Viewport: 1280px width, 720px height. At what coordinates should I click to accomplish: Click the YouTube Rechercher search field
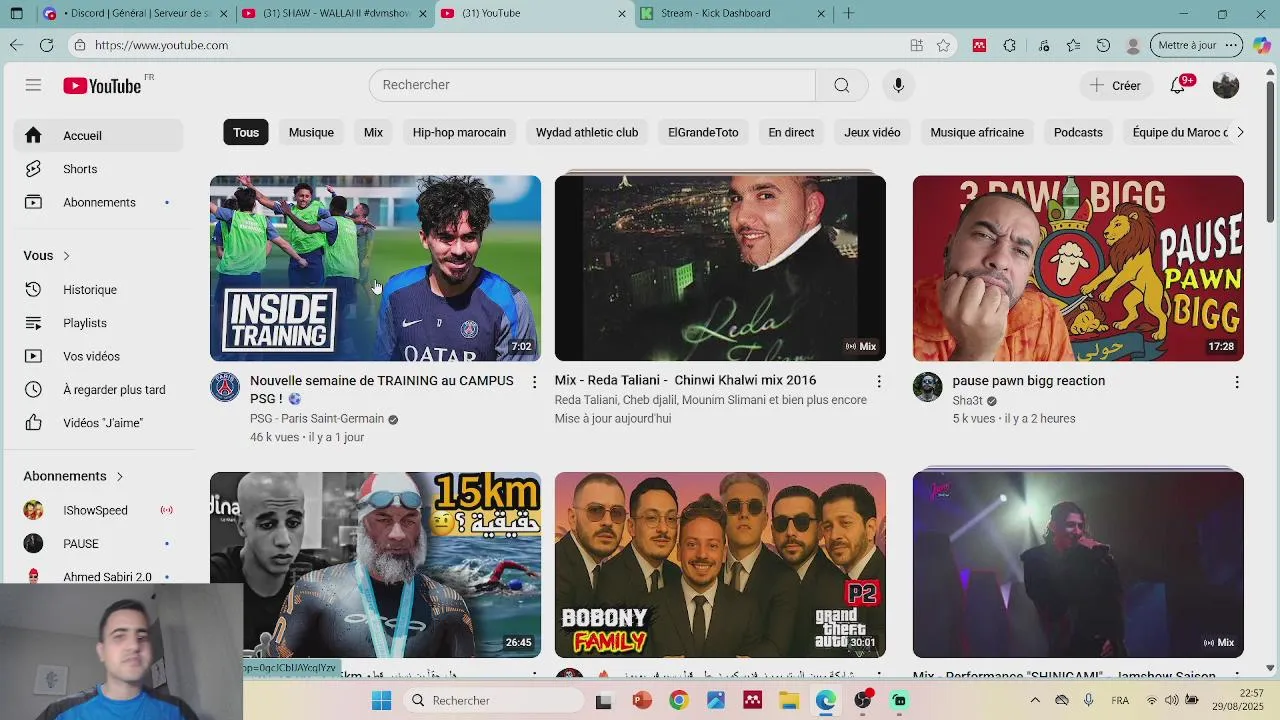(x=592, y=85)
